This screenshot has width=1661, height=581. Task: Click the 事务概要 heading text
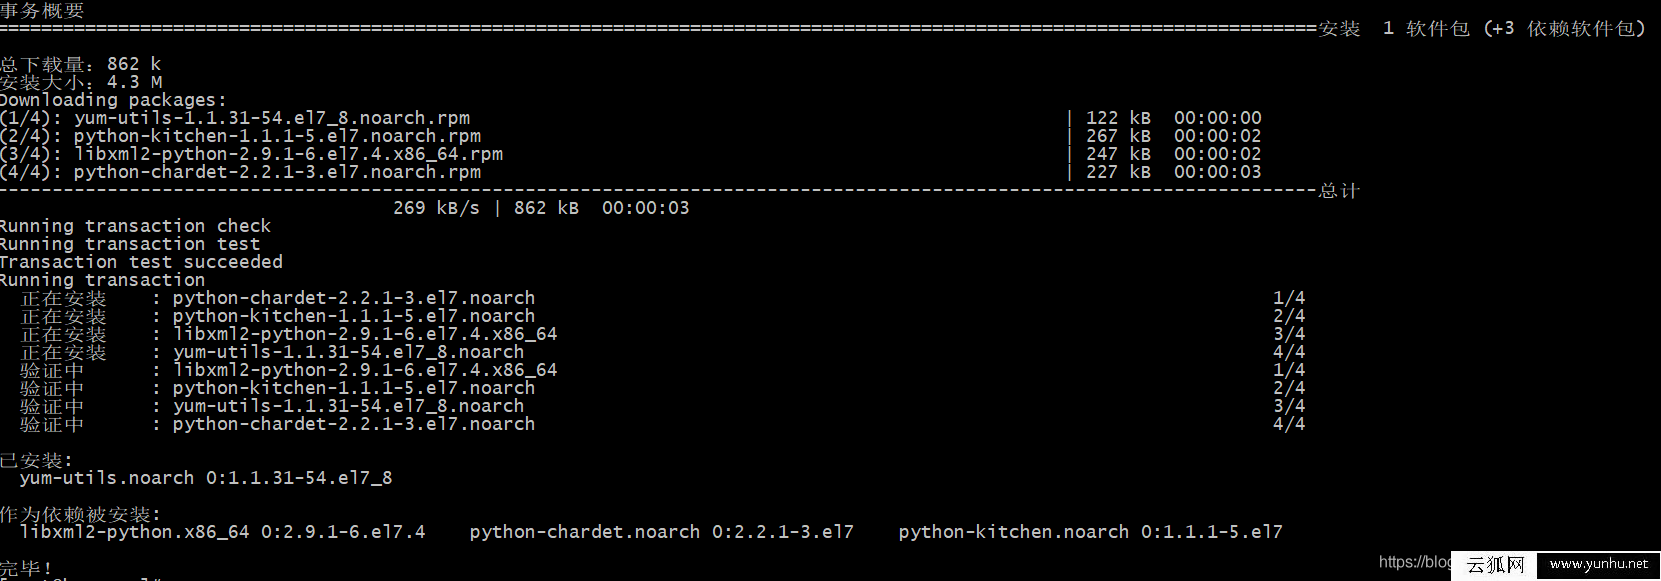42,11
